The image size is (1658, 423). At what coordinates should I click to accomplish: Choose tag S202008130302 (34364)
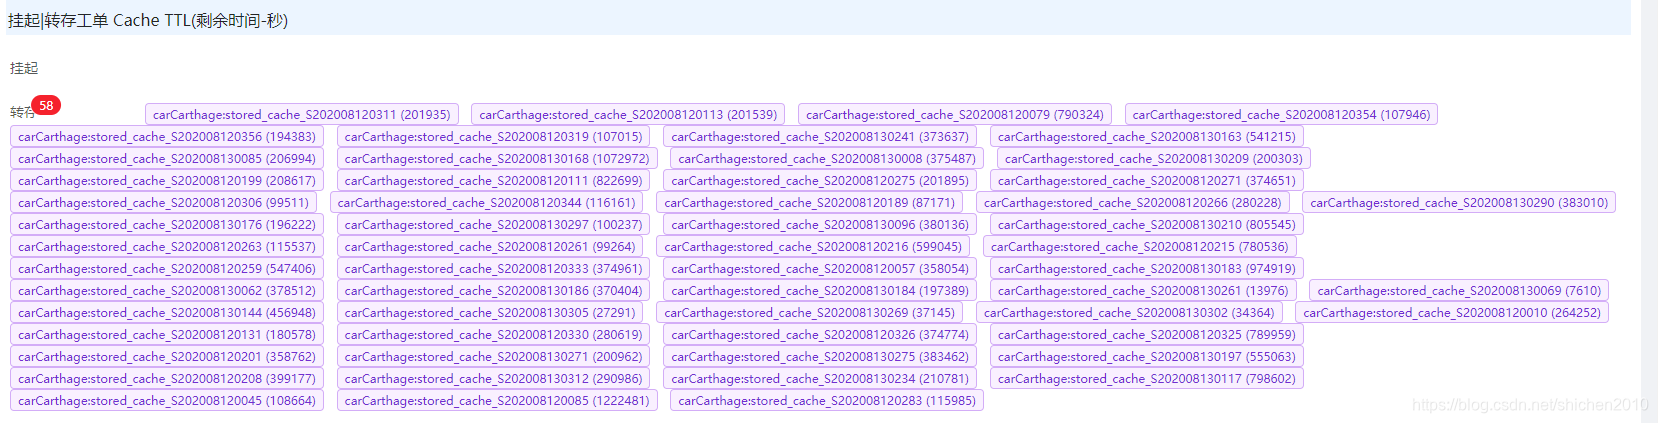tap(1129, 313)
